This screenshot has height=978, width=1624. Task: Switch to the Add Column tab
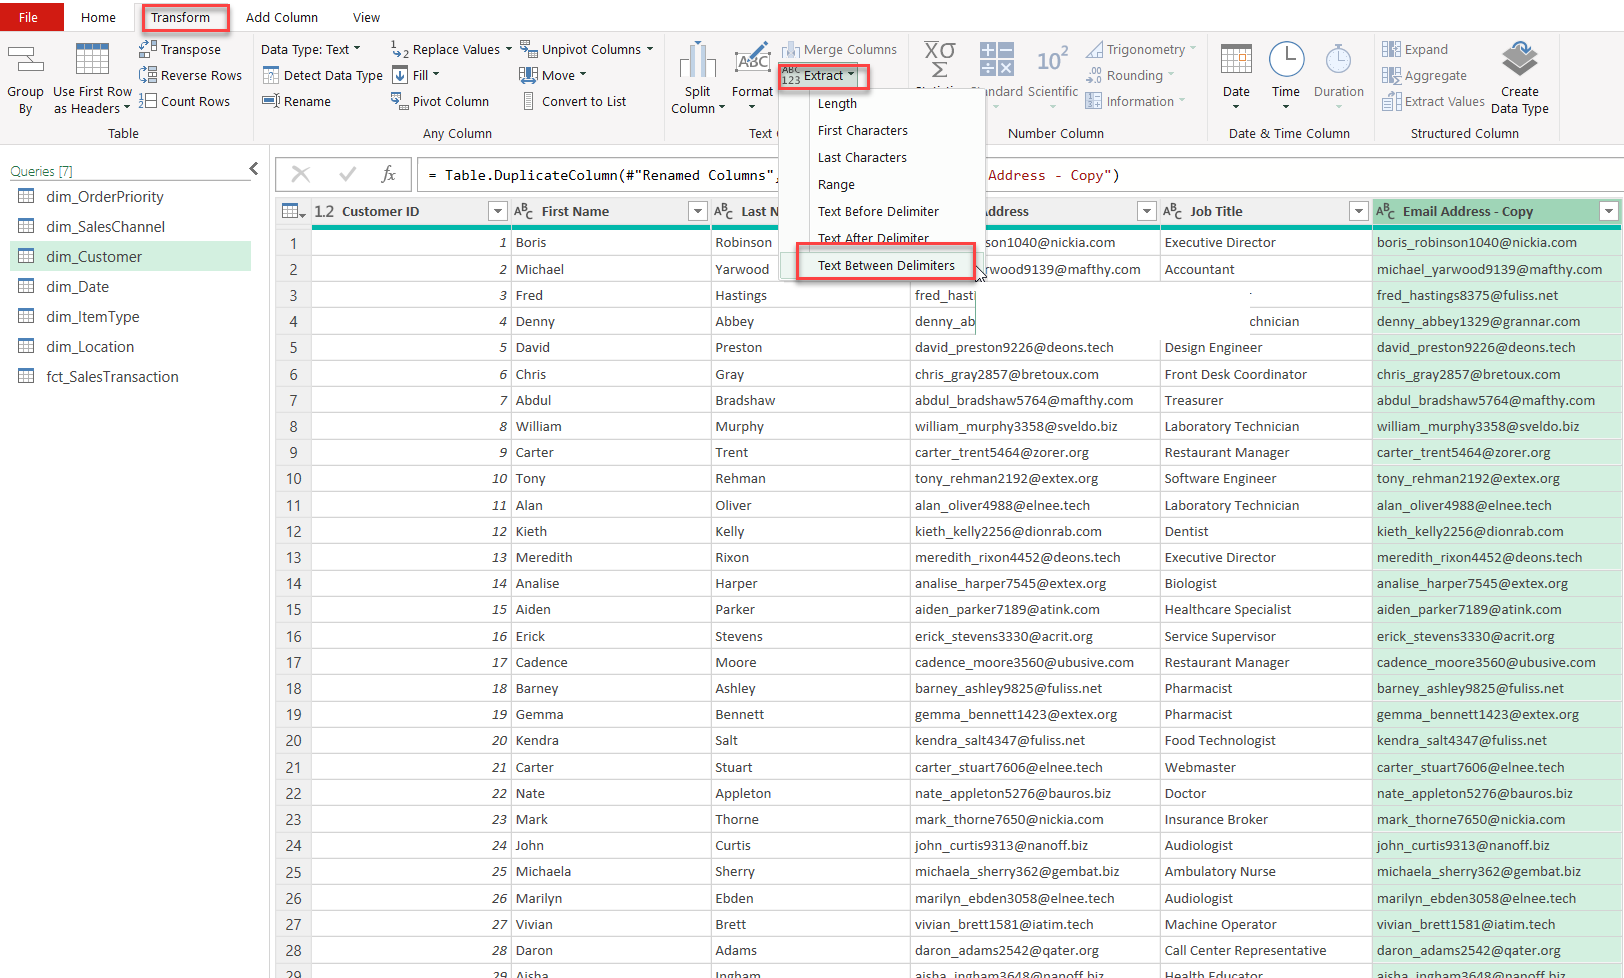point(282,17)
